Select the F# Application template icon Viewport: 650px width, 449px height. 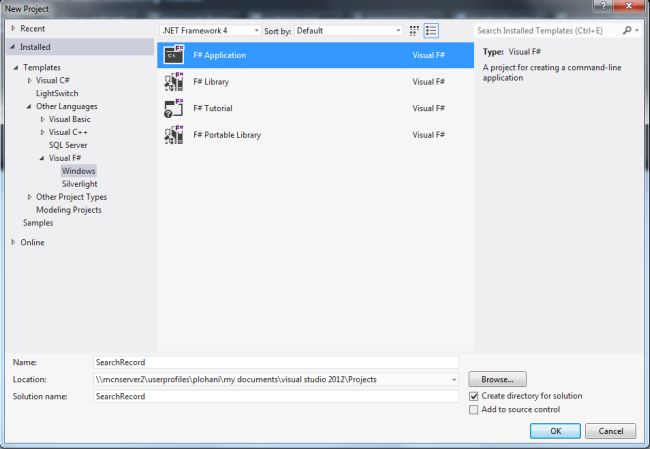click(x=174, y=55)
